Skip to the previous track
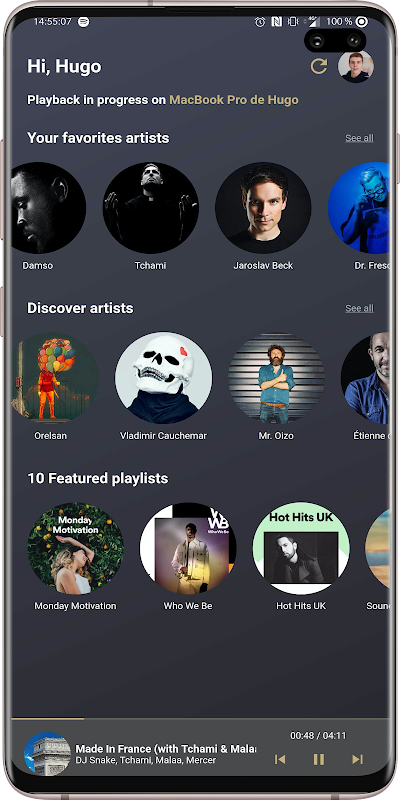Screen dimensions: 400x800 [280, 759]
